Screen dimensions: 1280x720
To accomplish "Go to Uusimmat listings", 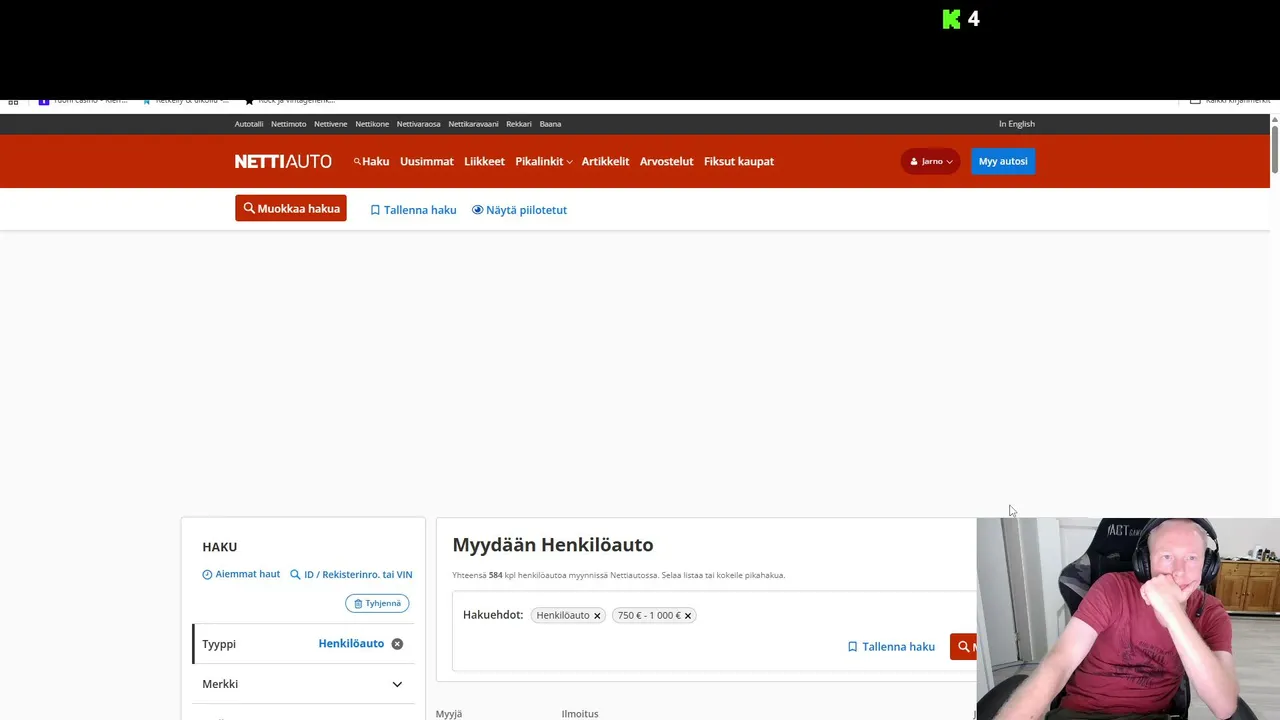I will [427, 161].
